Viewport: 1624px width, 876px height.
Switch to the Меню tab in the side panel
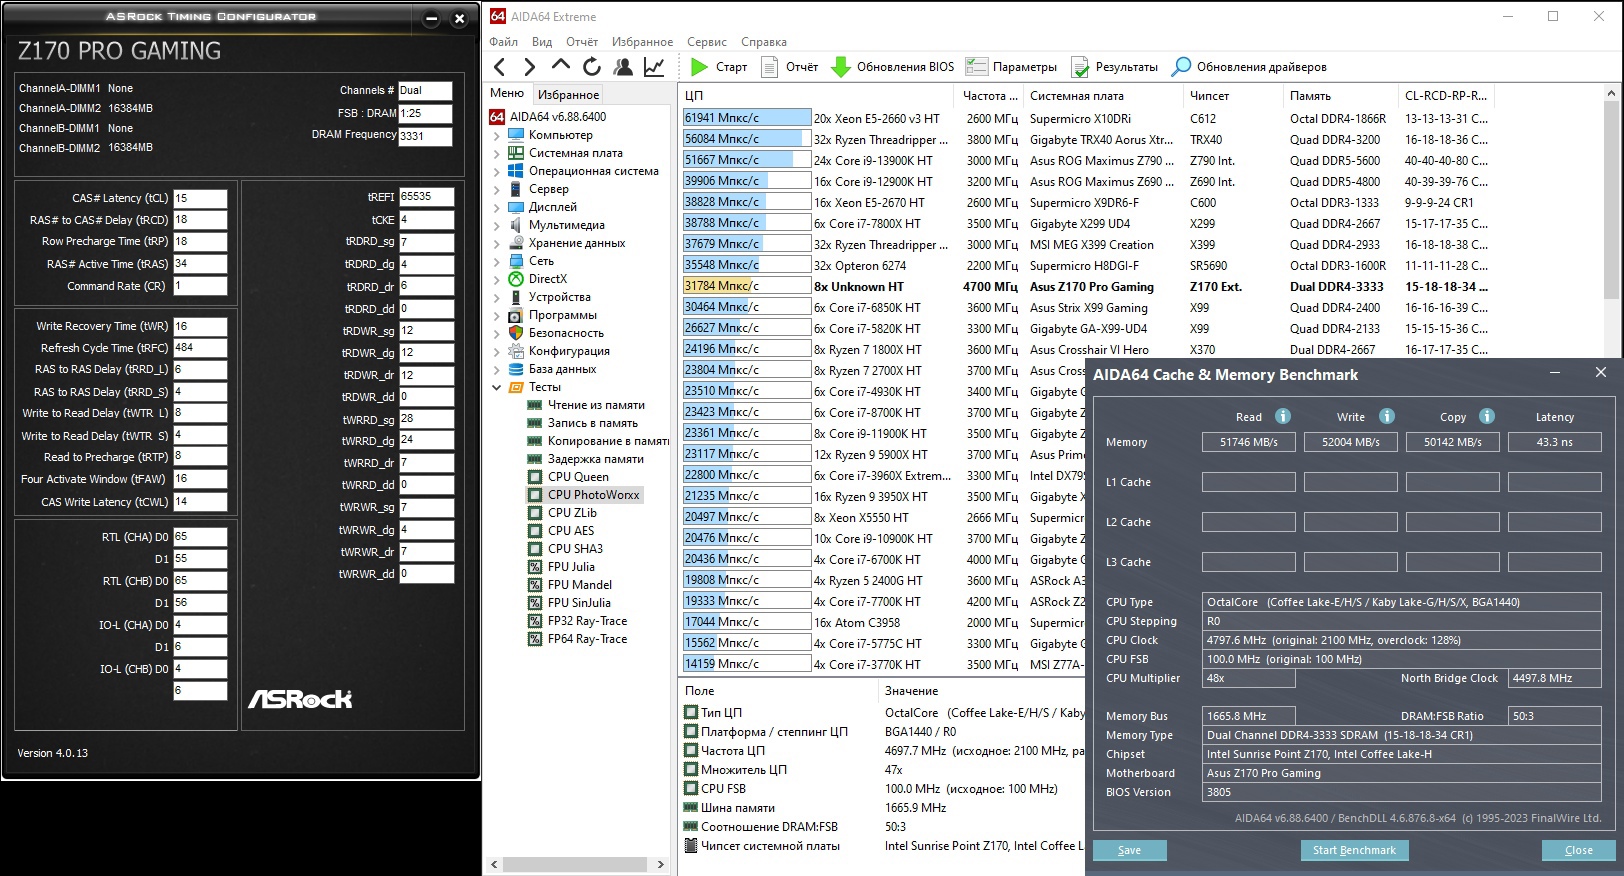(507, 94)
